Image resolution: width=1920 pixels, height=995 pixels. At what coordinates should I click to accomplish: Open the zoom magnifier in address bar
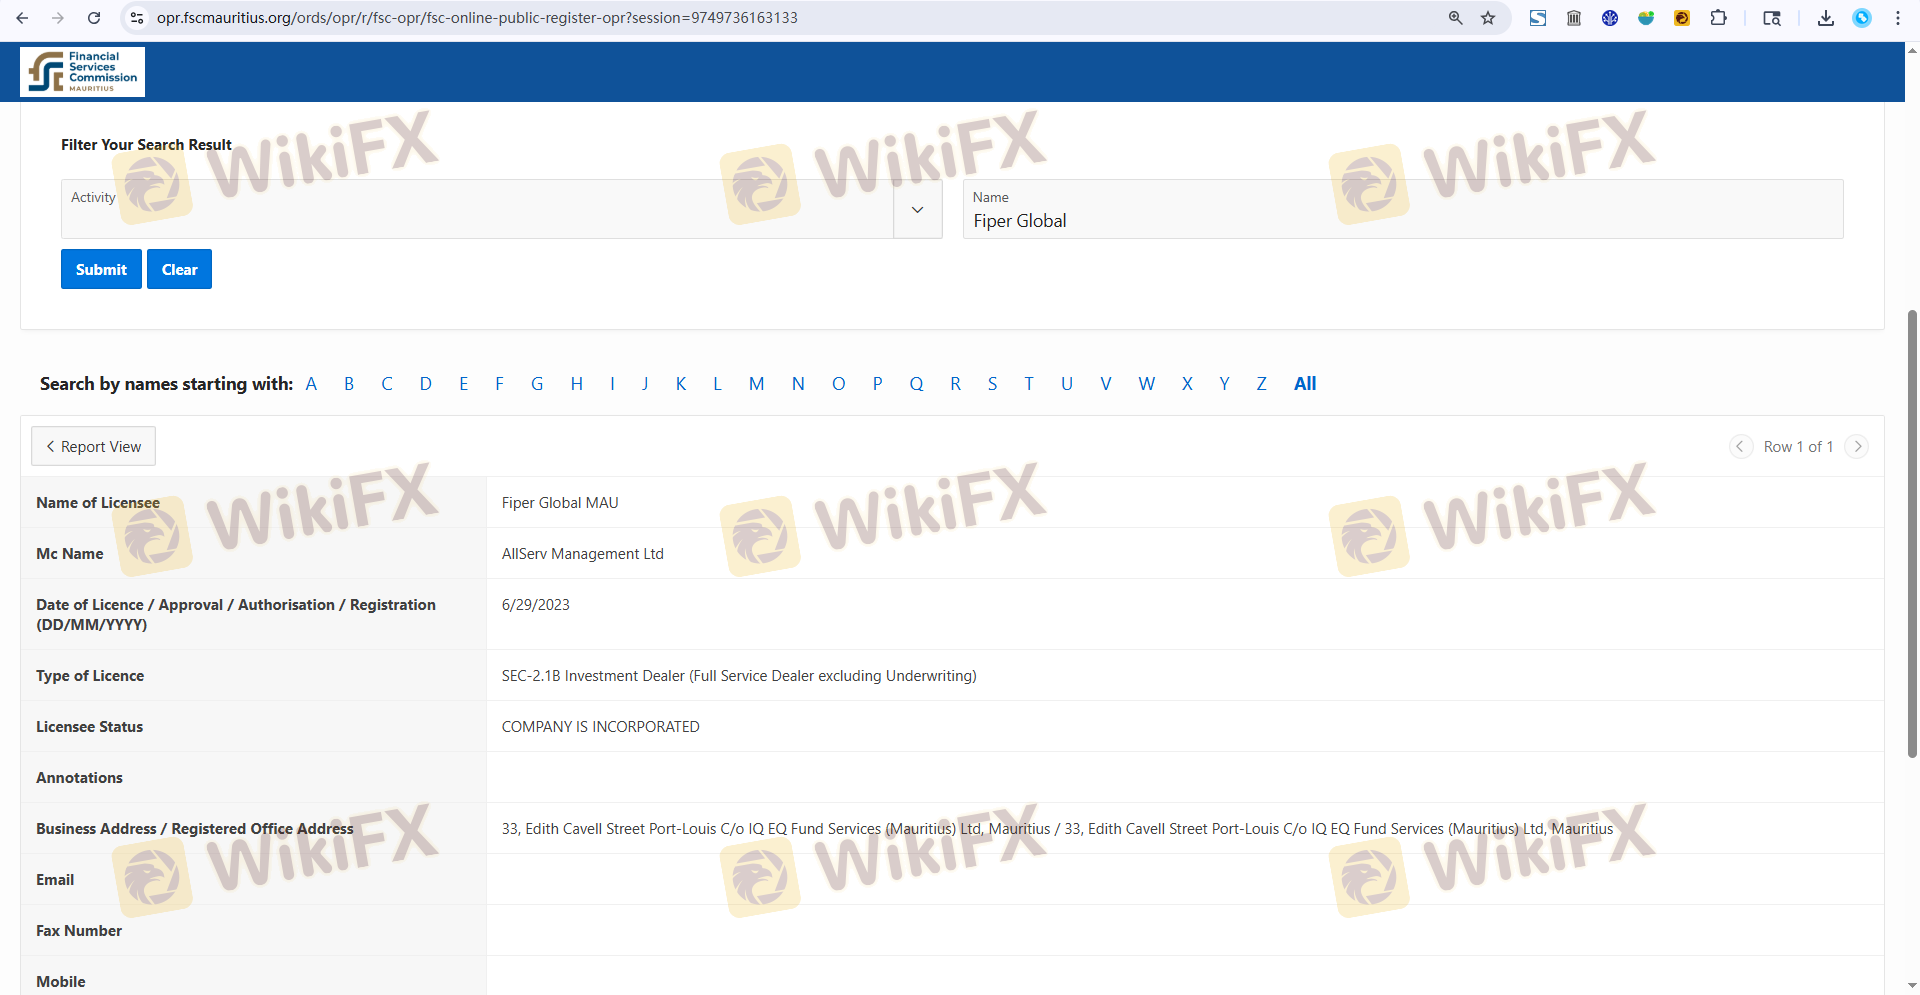point(1456,18)
